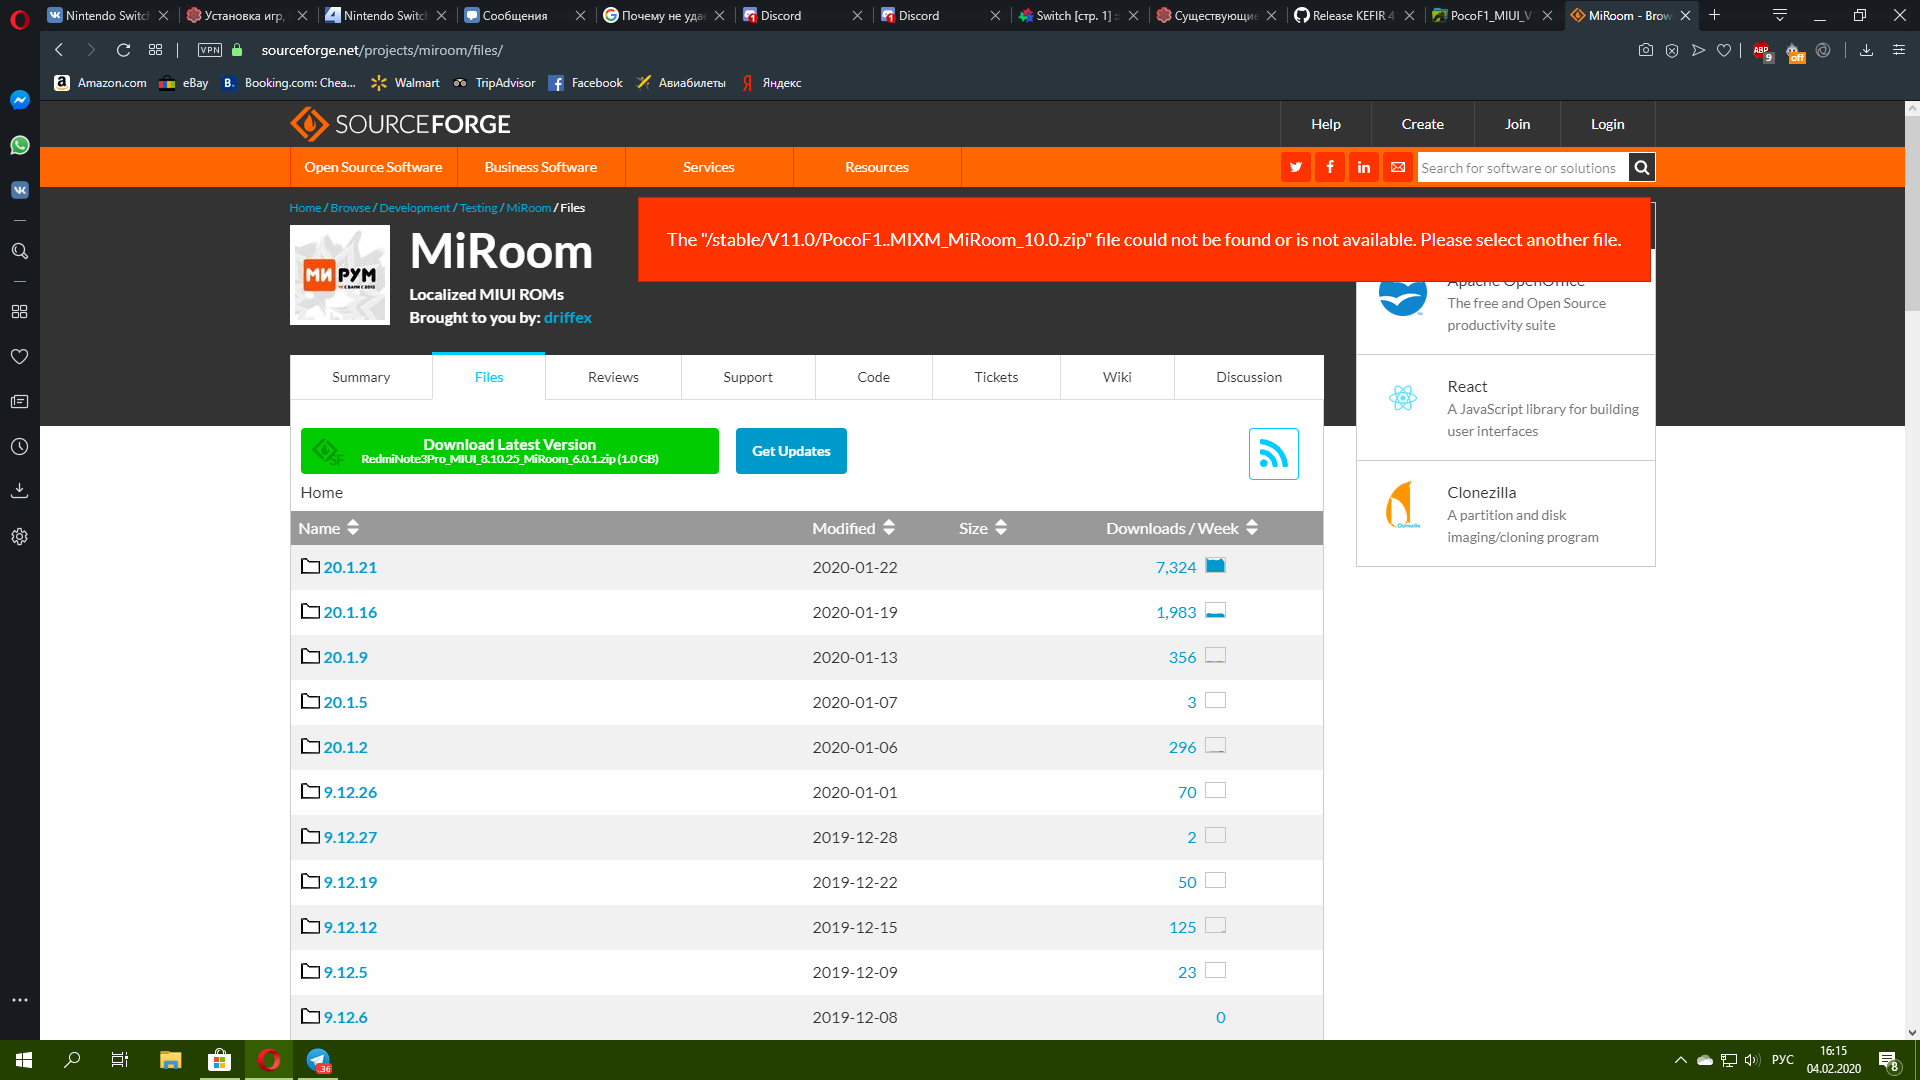Click Download Latest Version button
This screenshot has width=1920, height=1080.
tap(510, 451)
